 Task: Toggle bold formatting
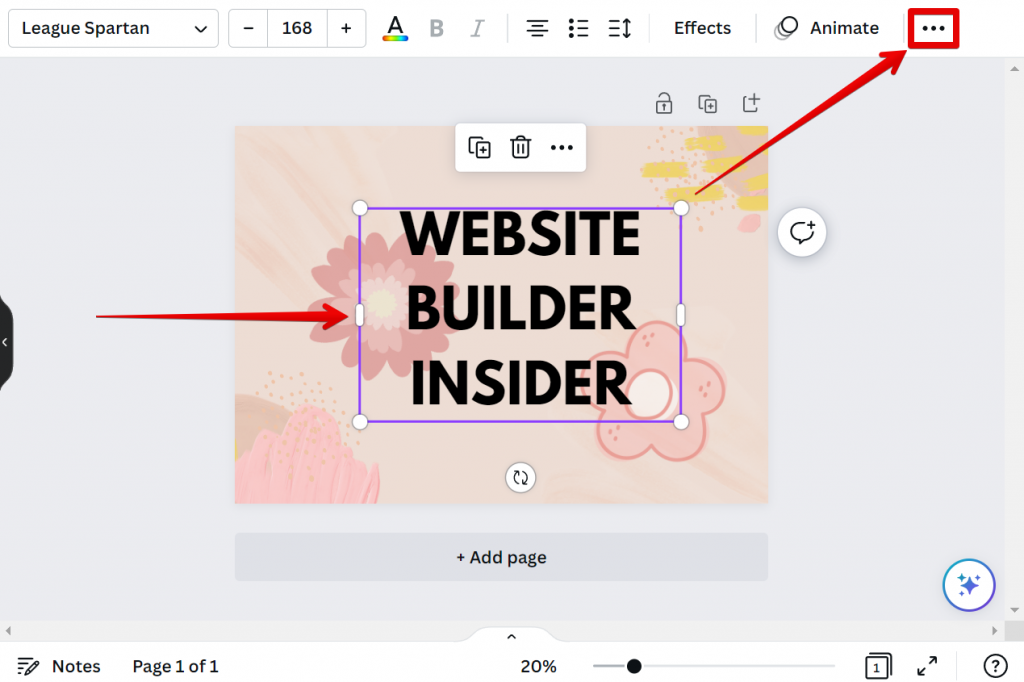coord(436,27)
